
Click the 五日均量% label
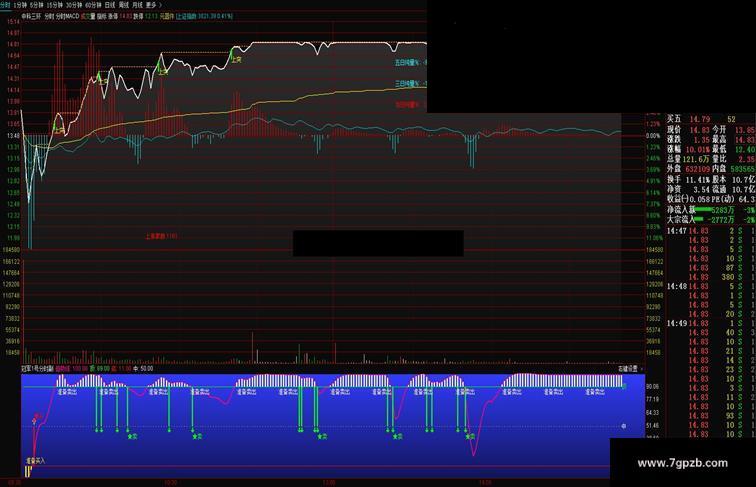(408, 63)
